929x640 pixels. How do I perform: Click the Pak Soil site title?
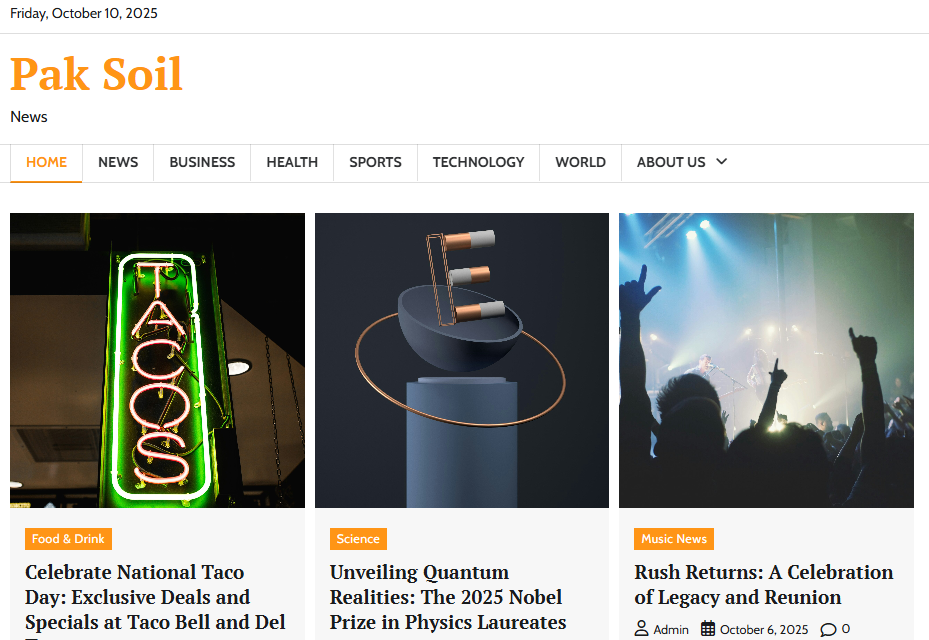pyautogui.click(x=97, y=75)
